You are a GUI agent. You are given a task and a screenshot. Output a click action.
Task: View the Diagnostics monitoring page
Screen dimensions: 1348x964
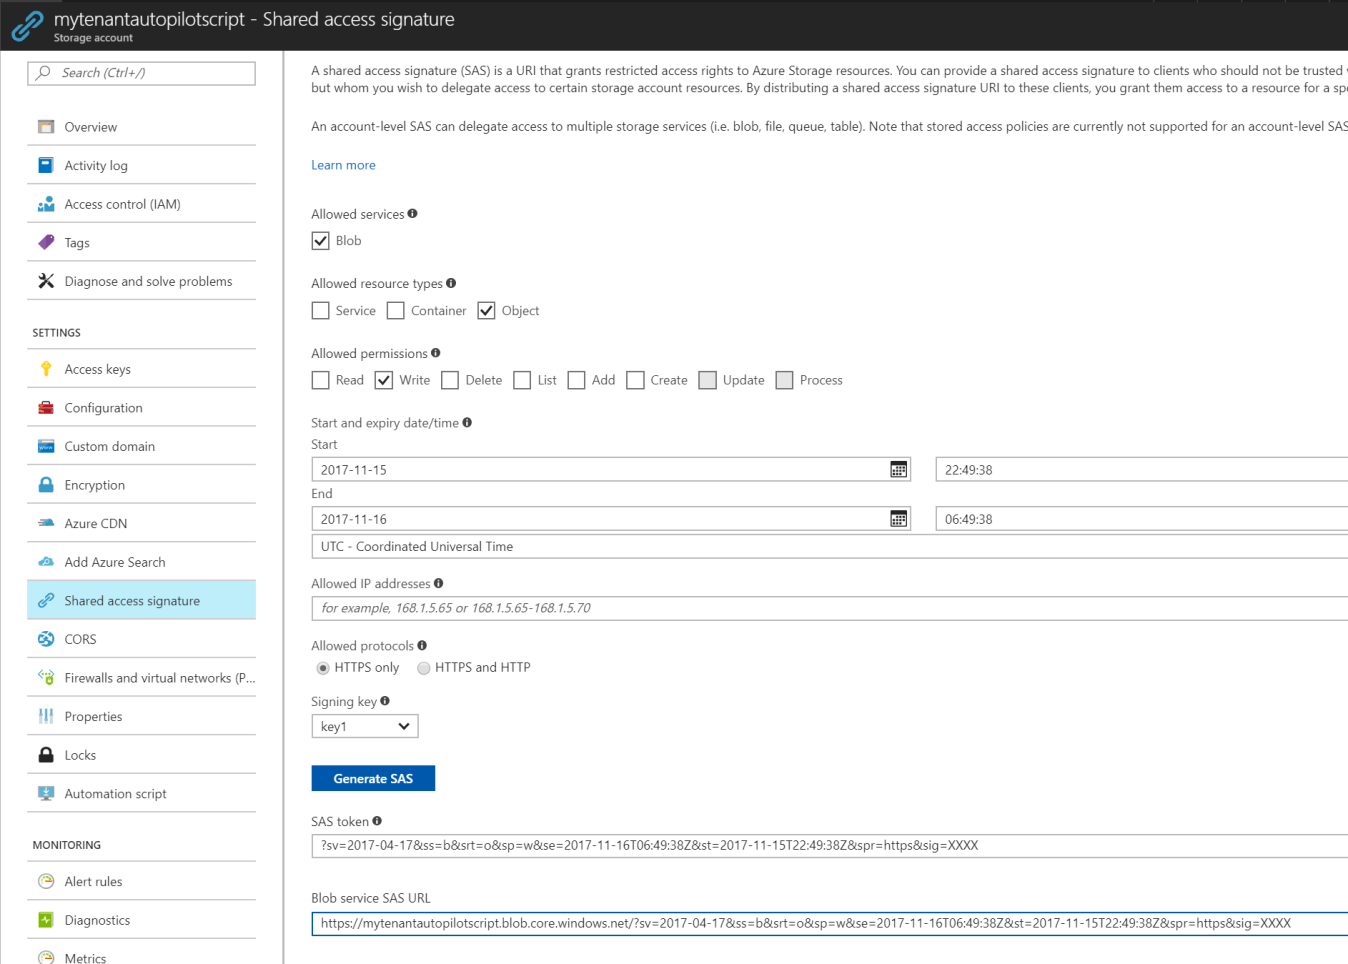tap(98, 919)
